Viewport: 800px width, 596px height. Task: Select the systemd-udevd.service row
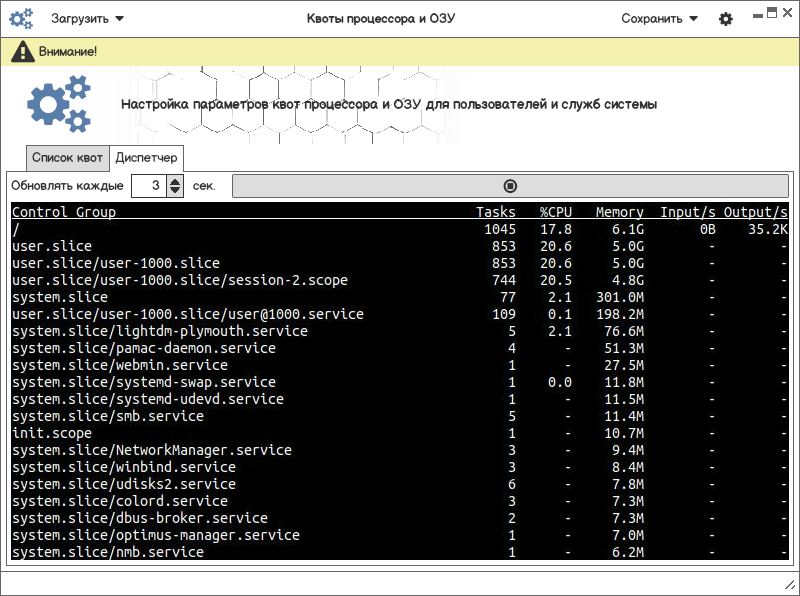pos(399,399)
